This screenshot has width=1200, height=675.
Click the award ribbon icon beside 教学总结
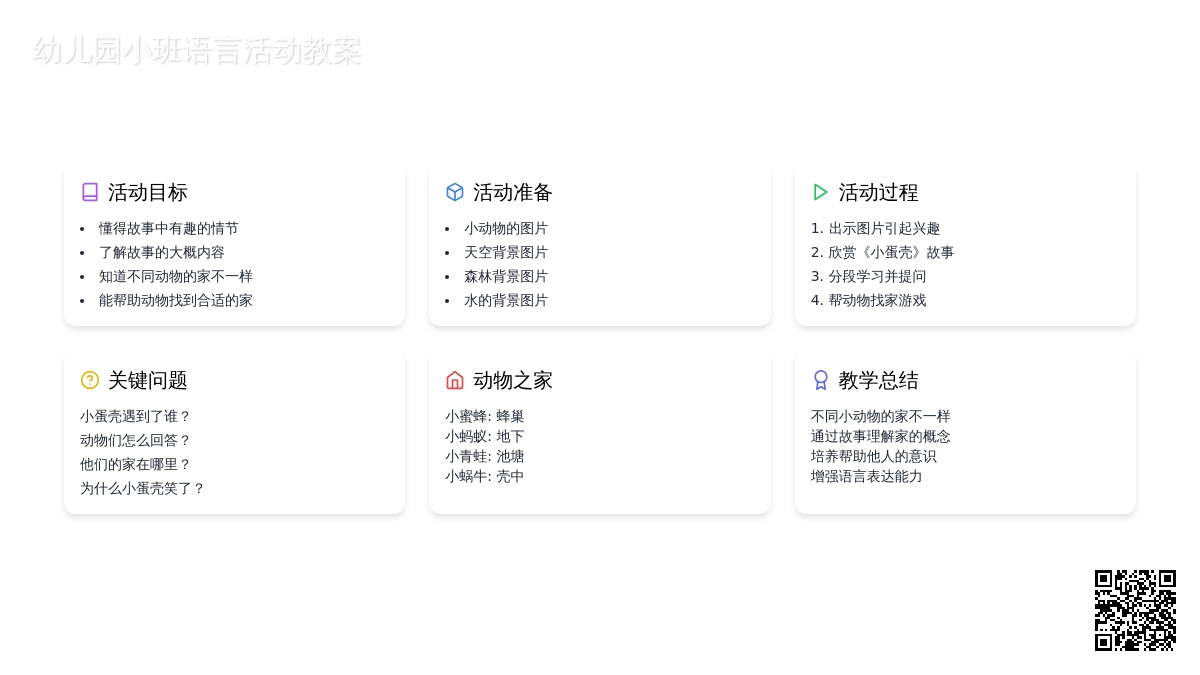coord(821,380)
